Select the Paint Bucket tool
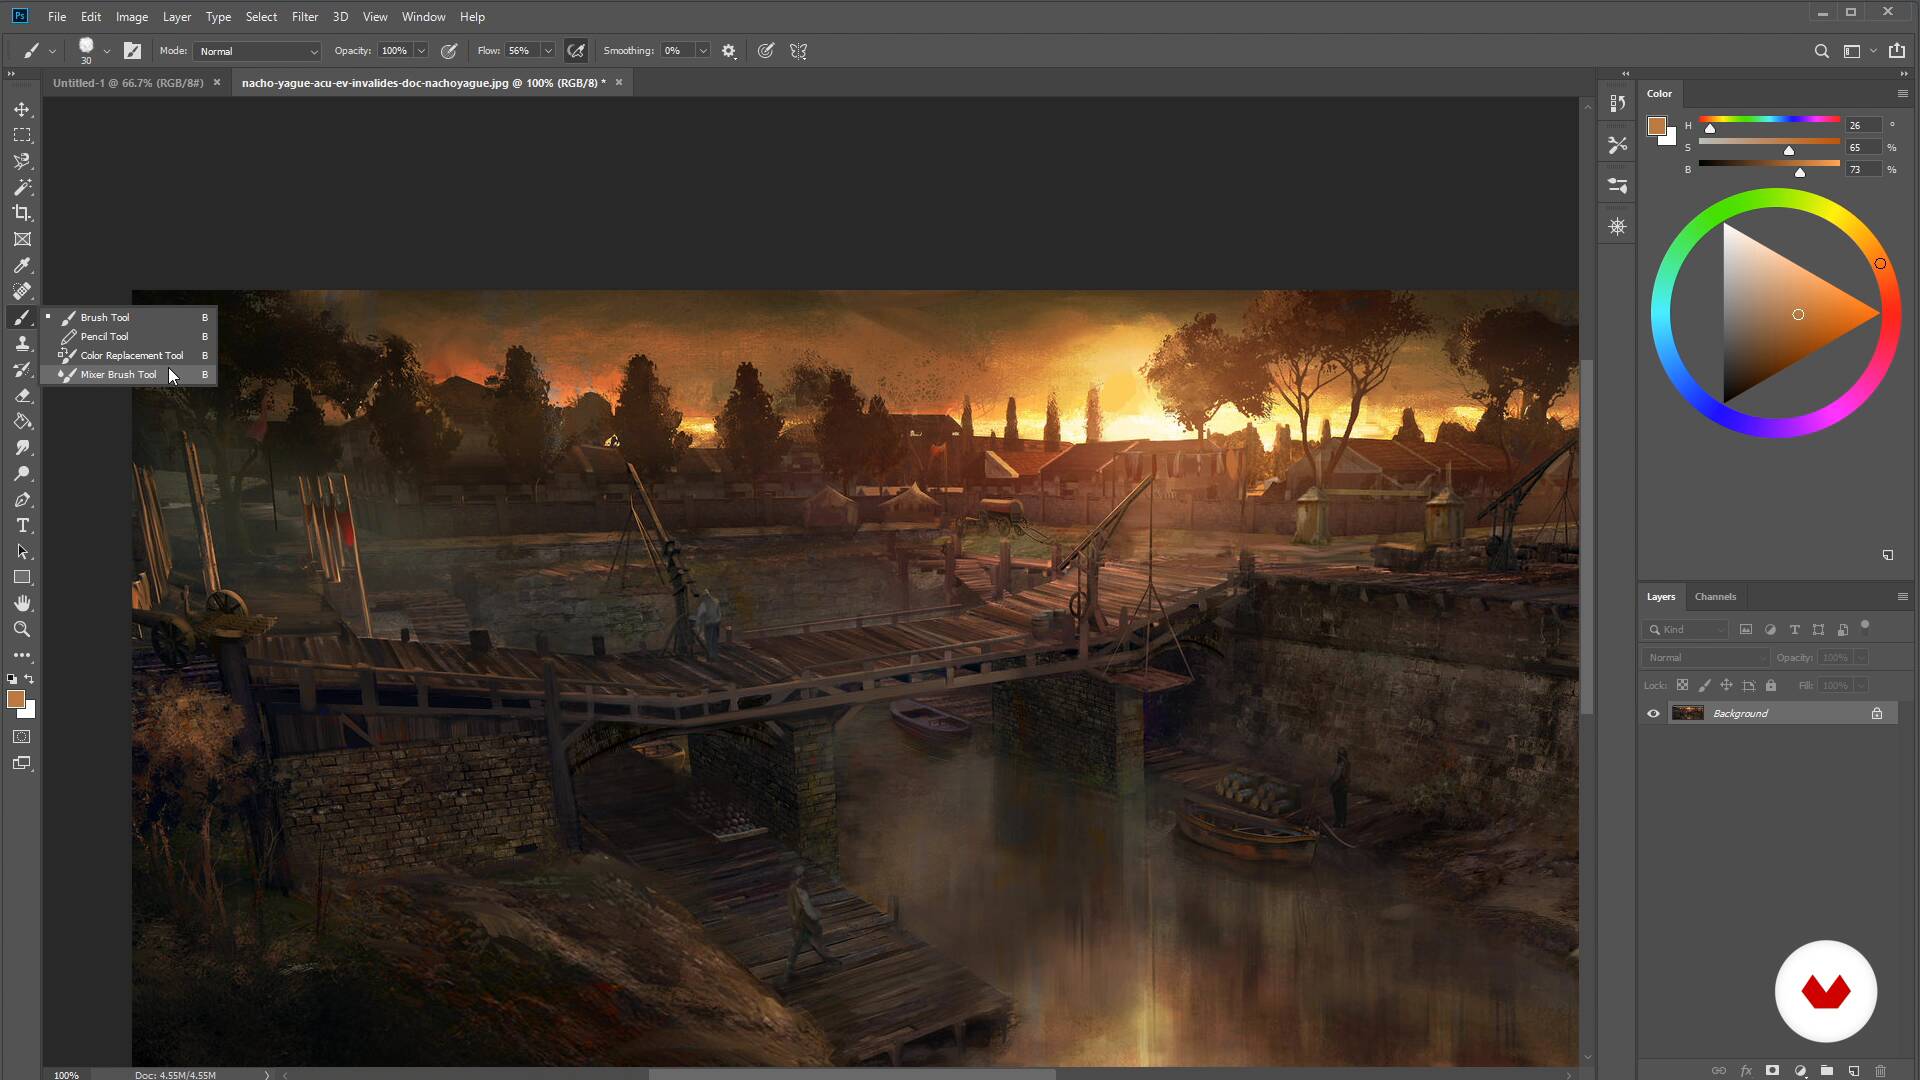1920x1080 pixels. click(22, 421)
